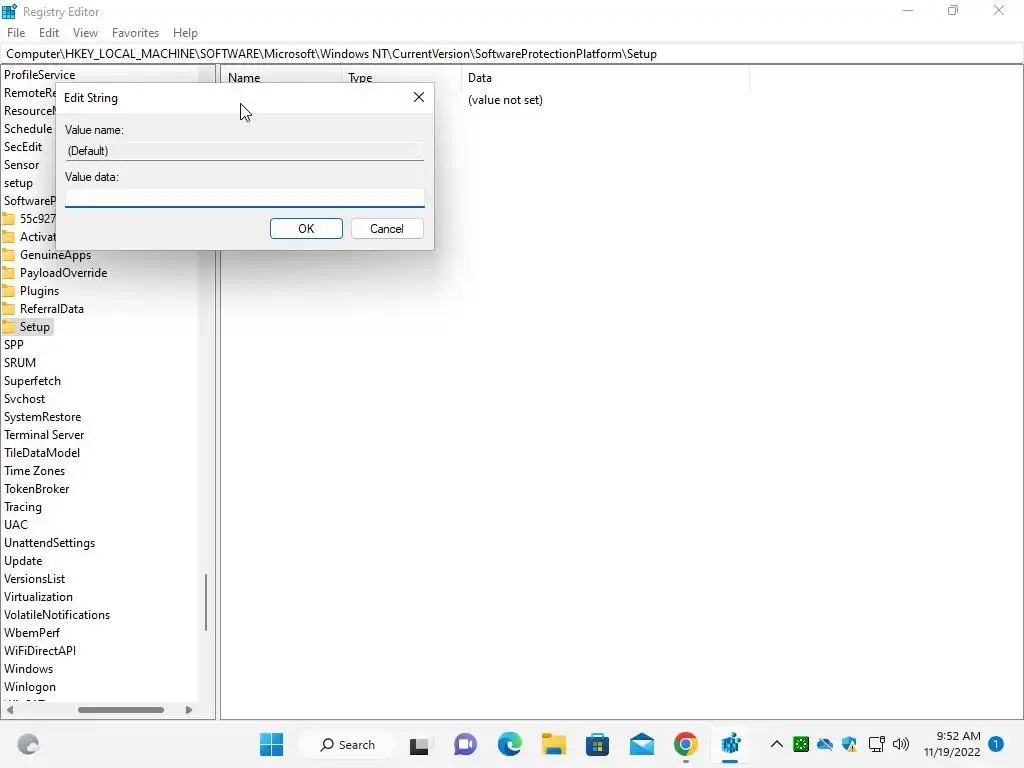Select the ReferralData folder icon
The width and height of the screenshot is (1024, 768).
(x=8, y=309)
